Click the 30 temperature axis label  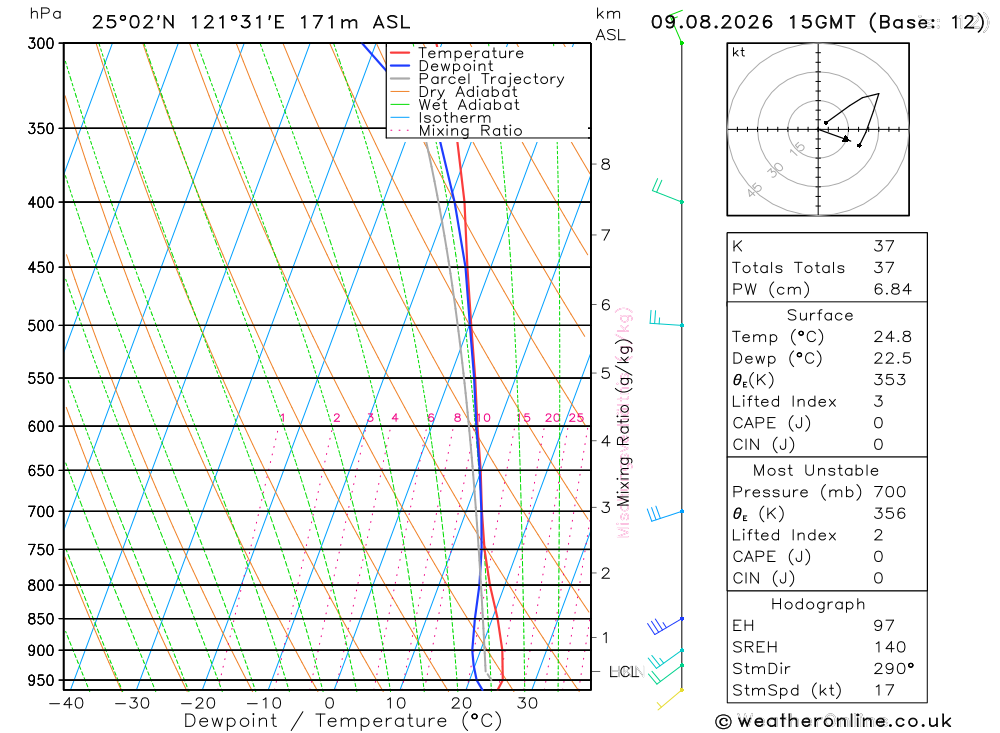527,704
